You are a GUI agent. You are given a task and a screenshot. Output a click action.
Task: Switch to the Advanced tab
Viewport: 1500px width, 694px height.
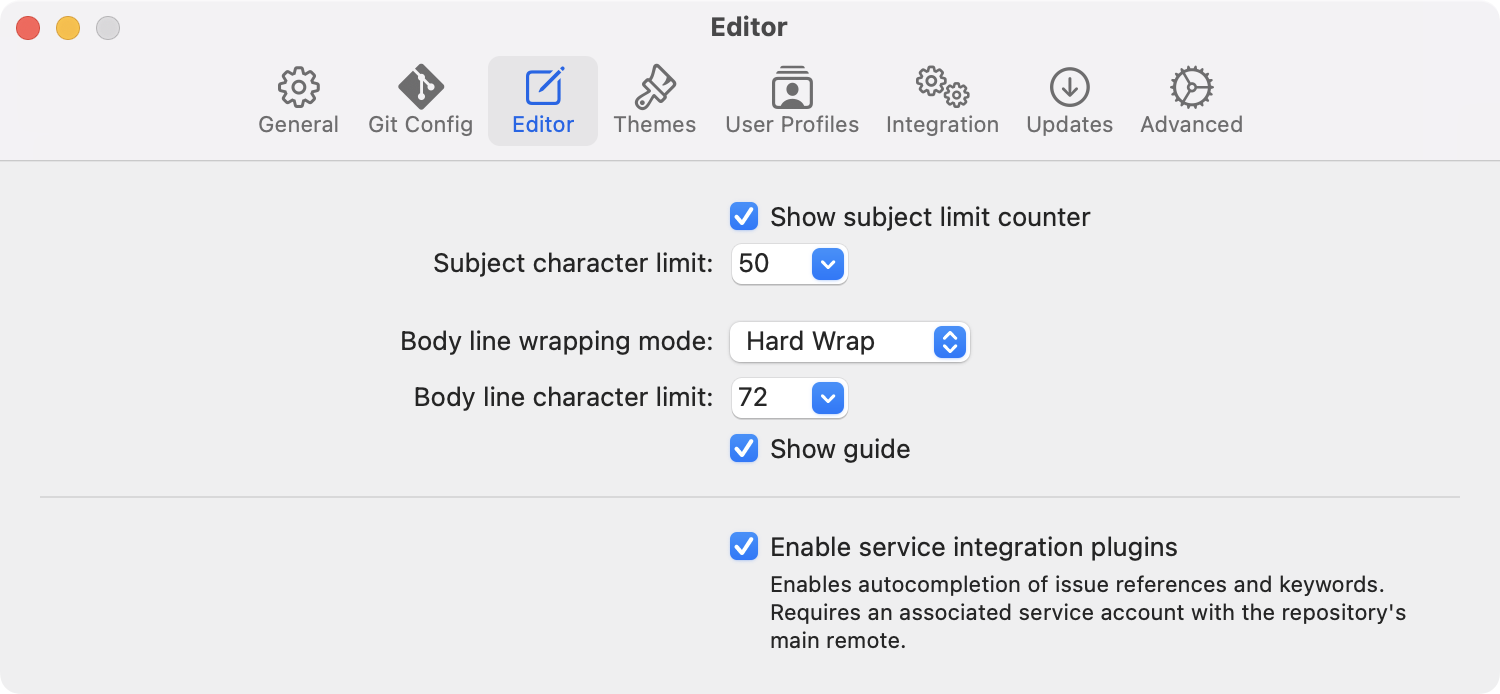point(1191,100)
